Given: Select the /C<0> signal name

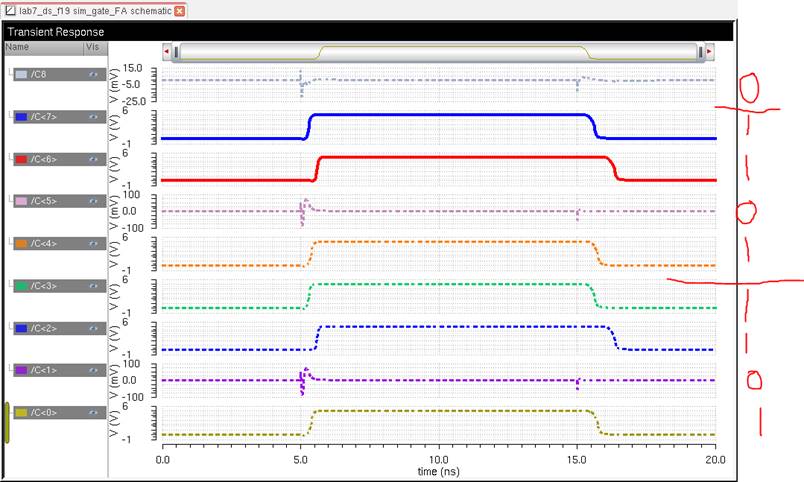Looking at the screenshot, I should click(x=44, y=413).
